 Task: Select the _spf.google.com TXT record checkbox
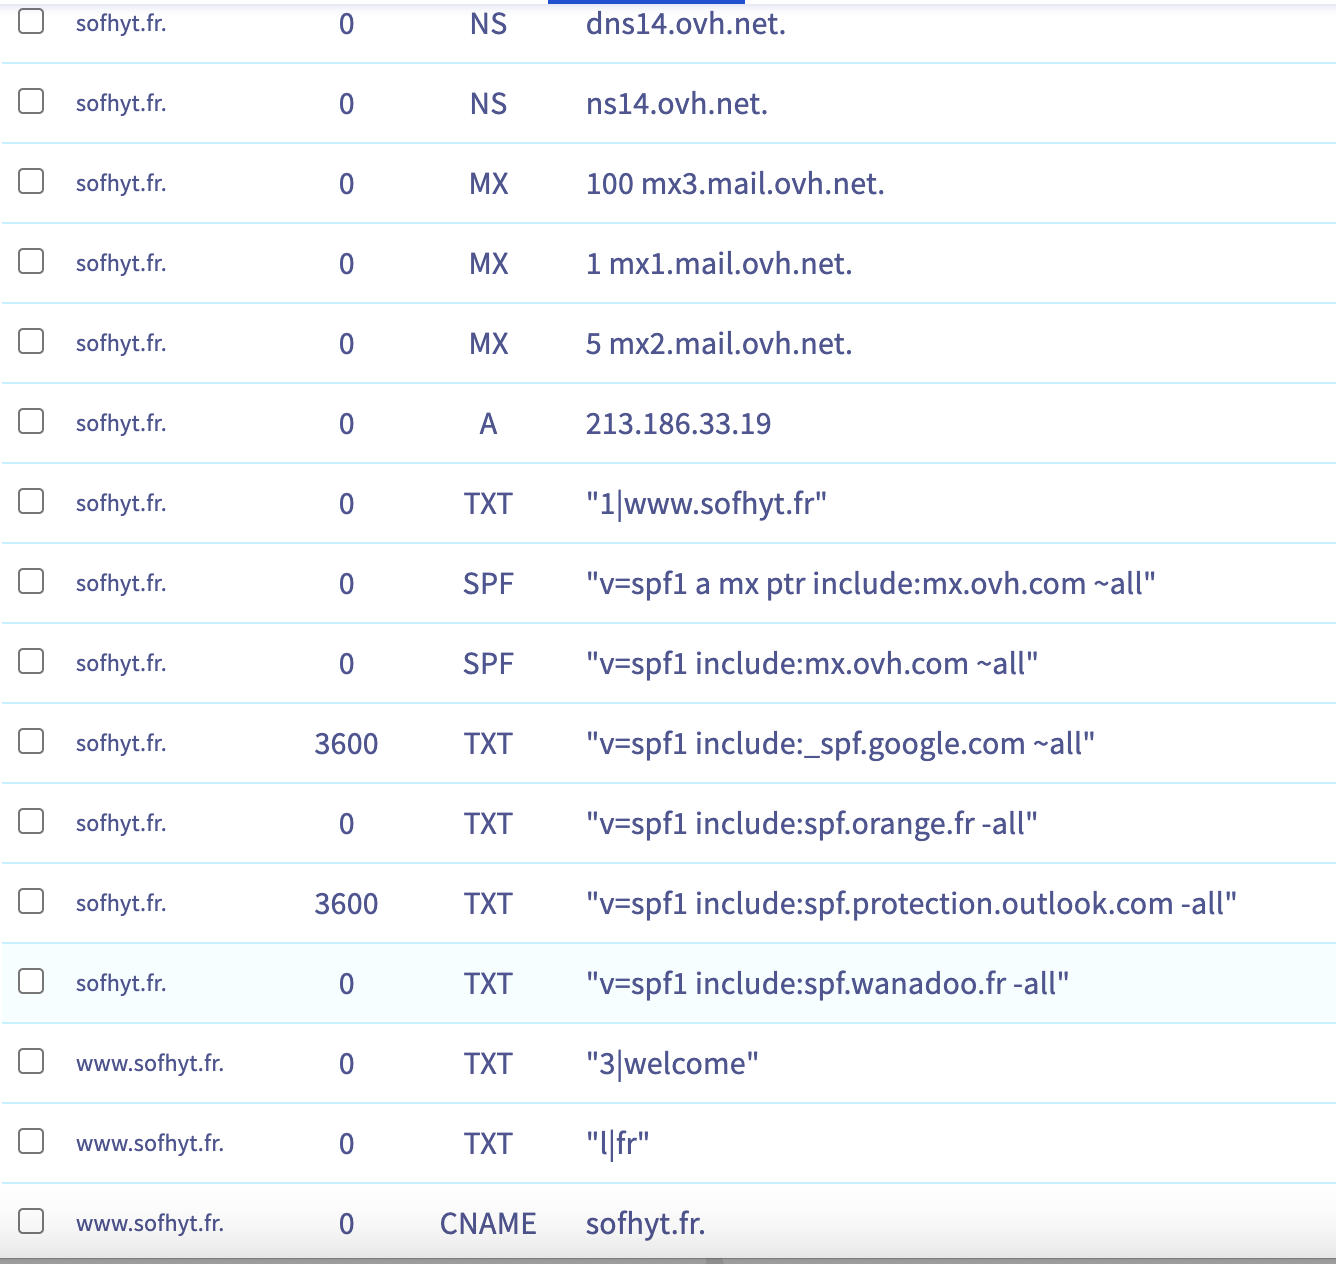(31, 741)
